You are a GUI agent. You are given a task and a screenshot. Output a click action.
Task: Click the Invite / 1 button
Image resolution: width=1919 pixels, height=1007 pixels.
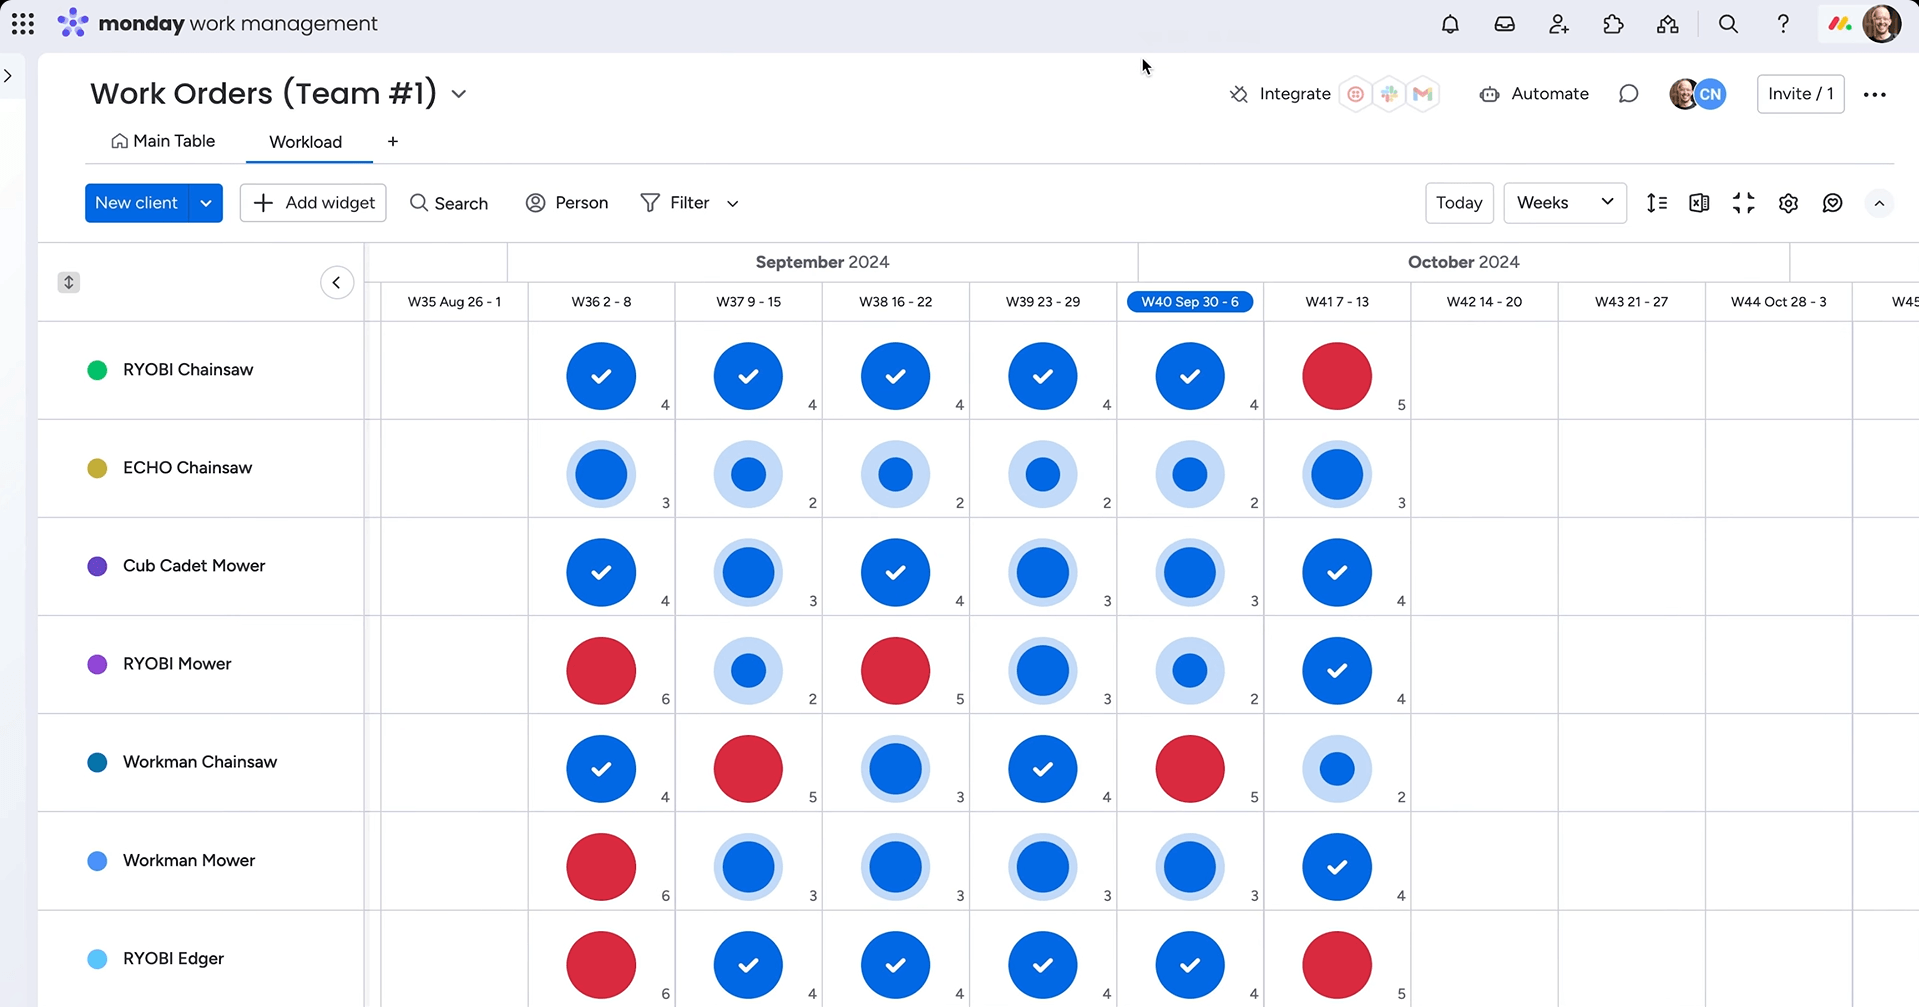click(1800, 94)
